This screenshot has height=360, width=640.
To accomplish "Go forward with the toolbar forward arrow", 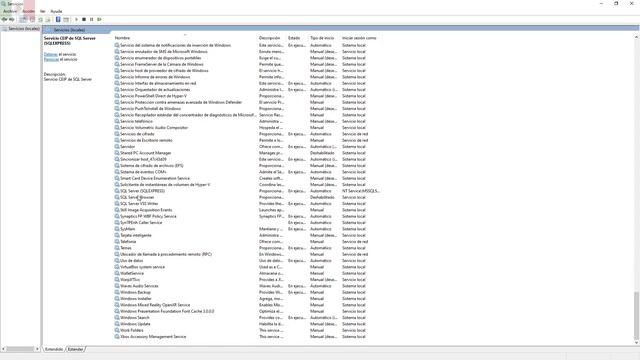I will (x=11, y=19).
